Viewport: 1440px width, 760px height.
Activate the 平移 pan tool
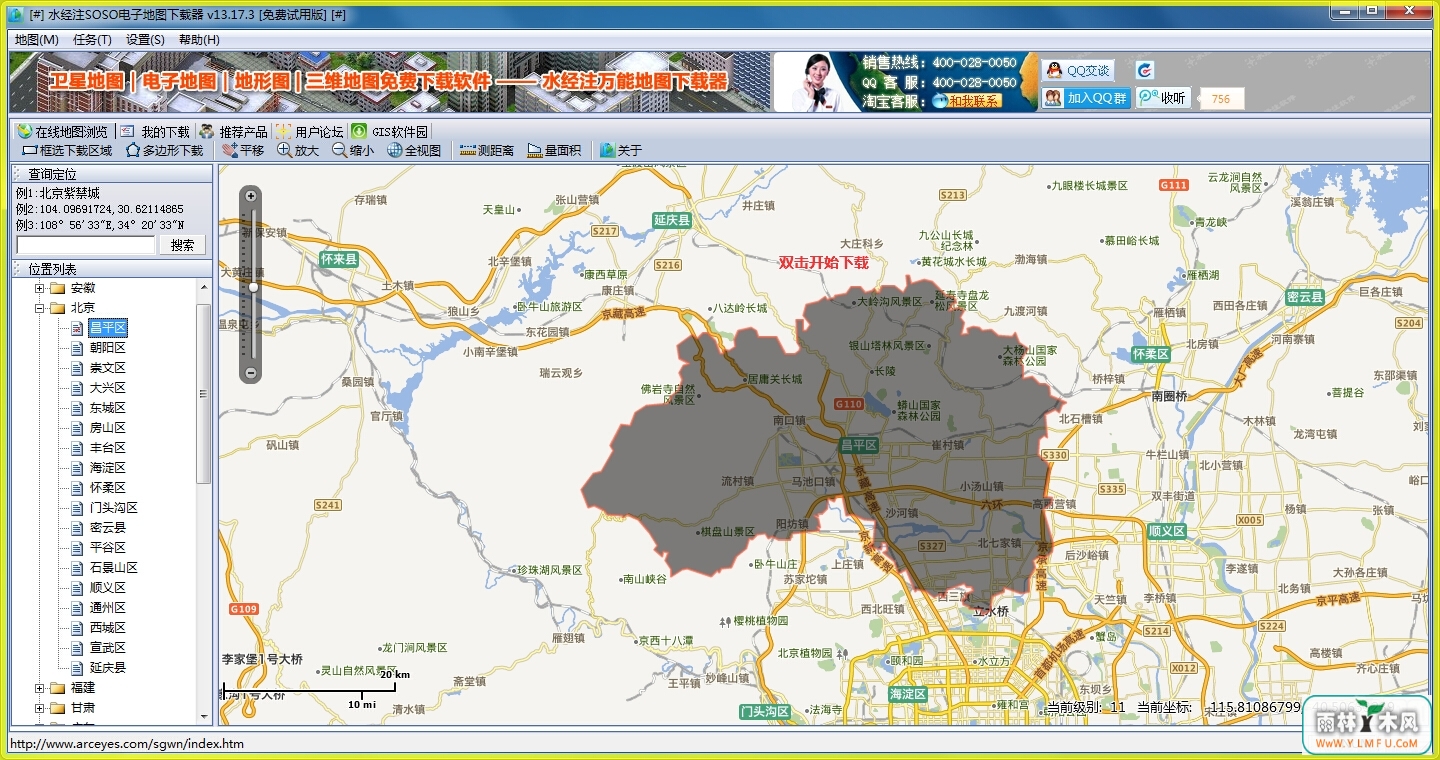coord(243,151)
